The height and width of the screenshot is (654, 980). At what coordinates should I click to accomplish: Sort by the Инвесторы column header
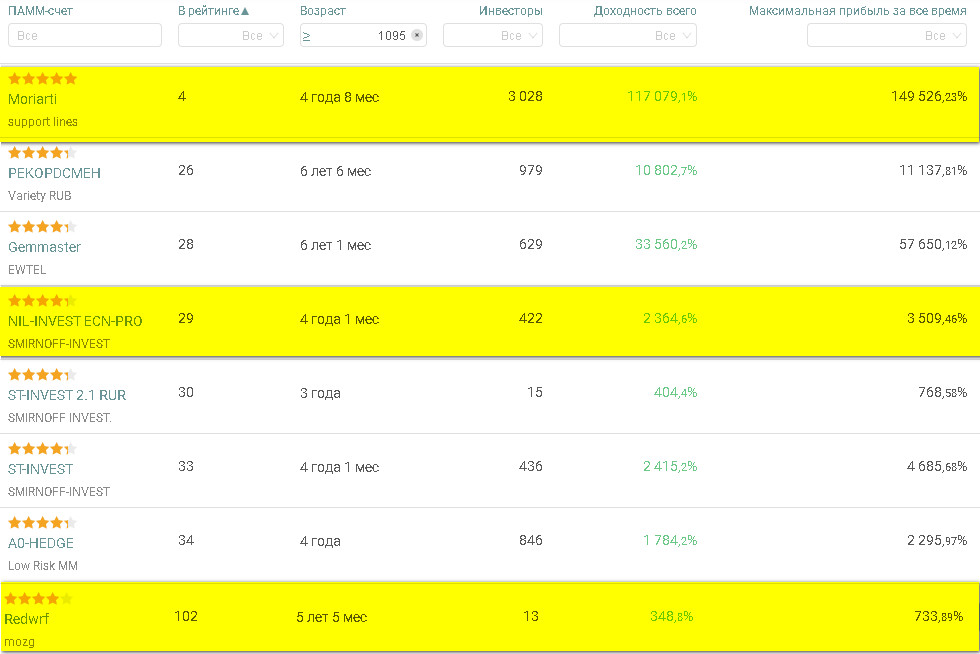point(511,11)
